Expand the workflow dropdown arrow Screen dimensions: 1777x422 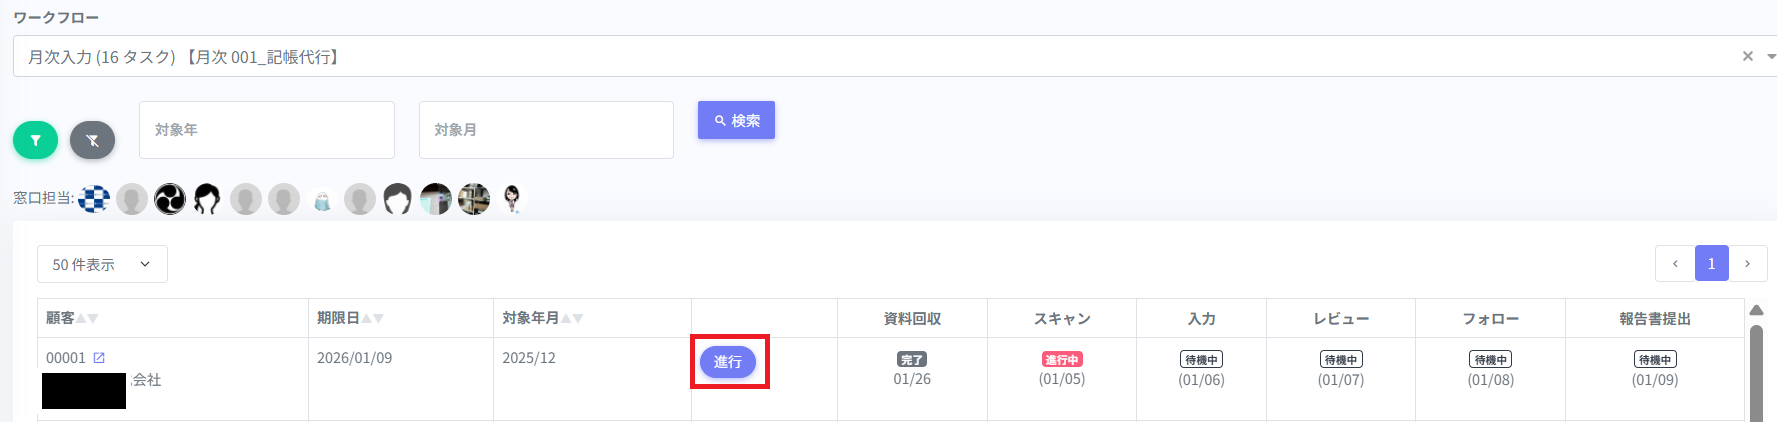click(1770, 56)
